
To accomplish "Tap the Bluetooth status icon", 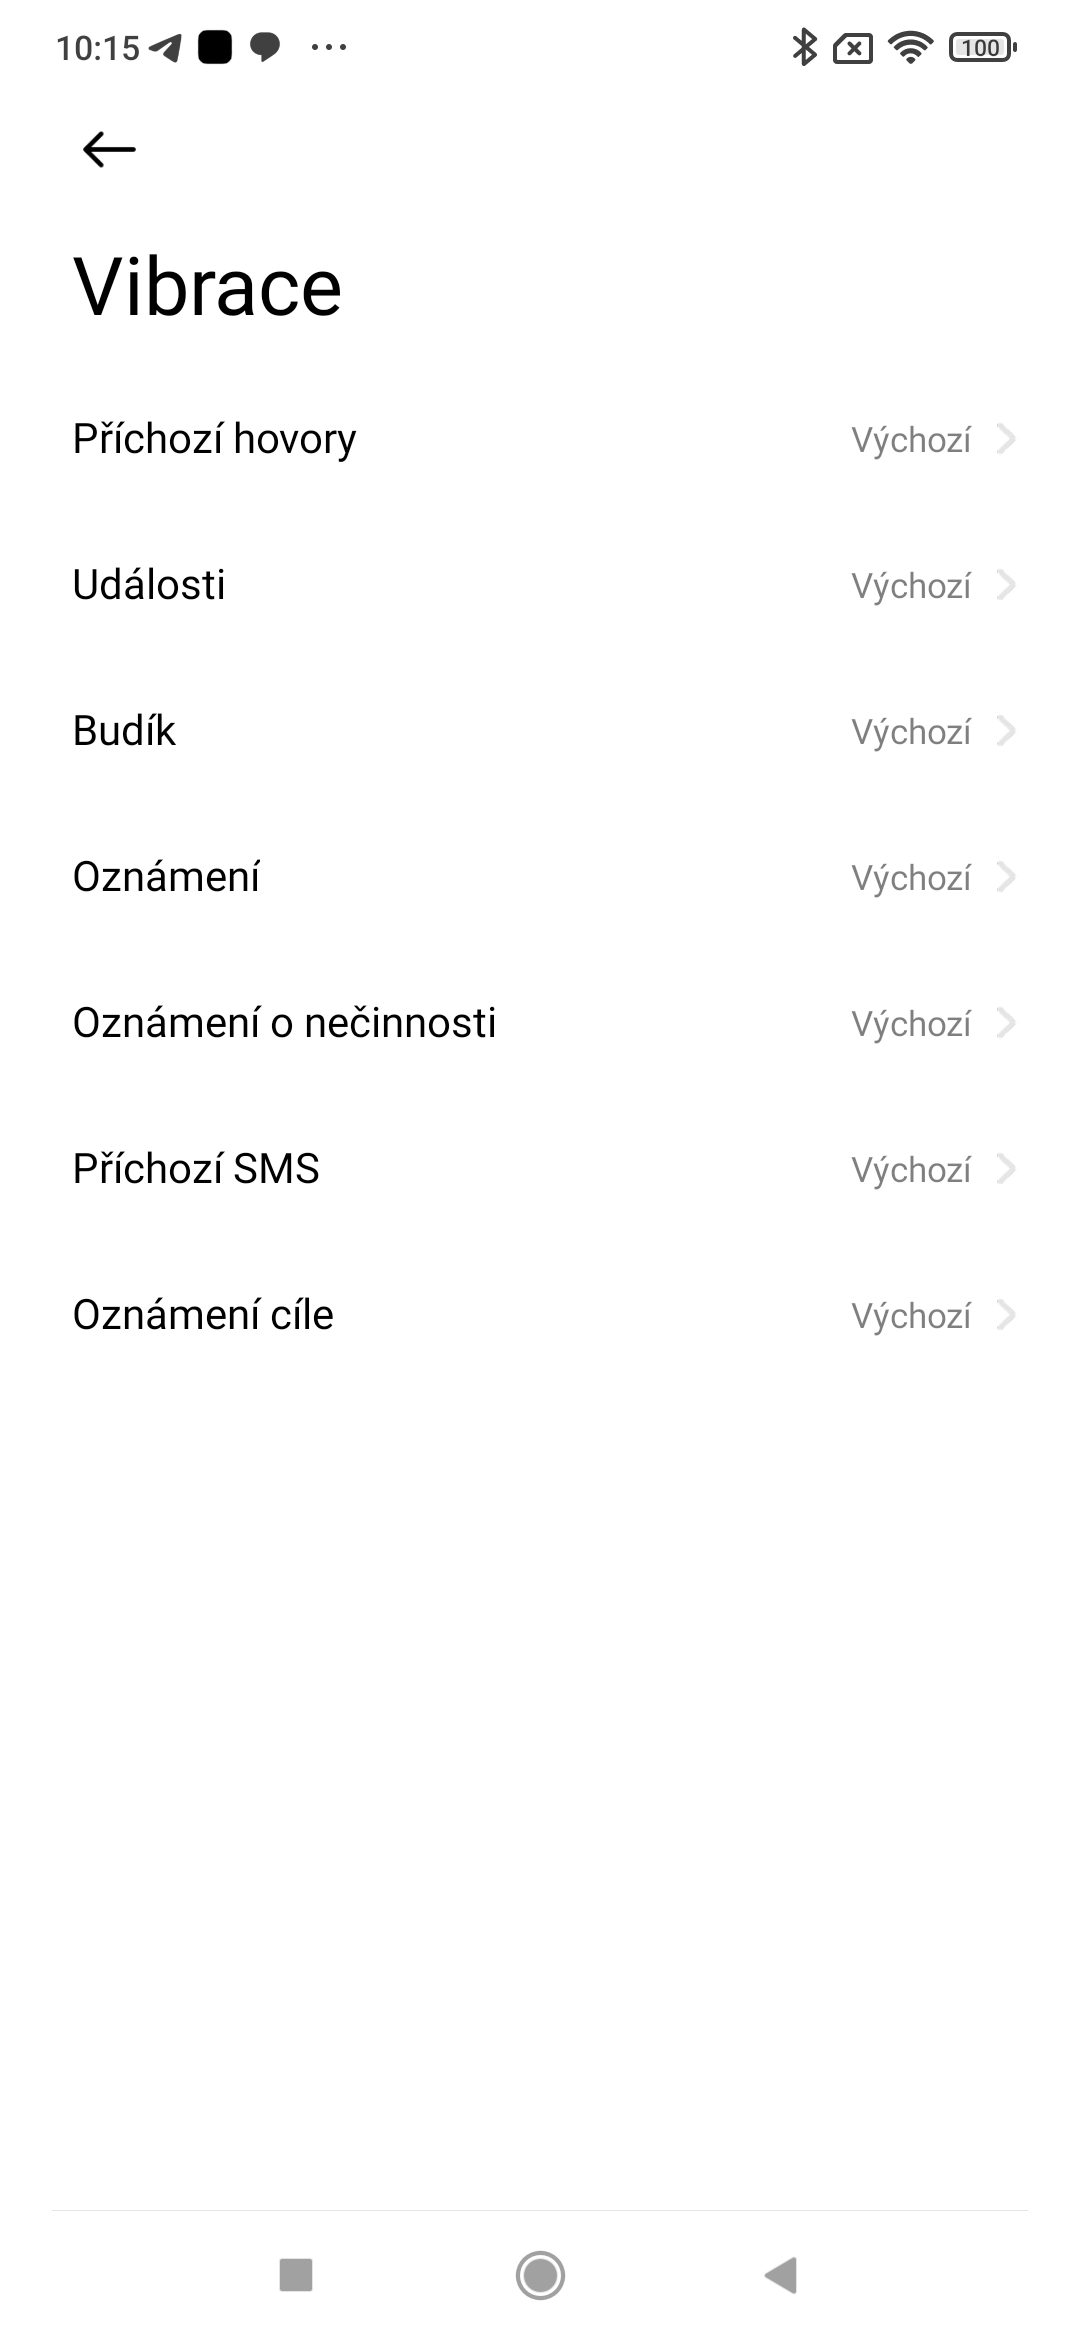I will (x=804, y=47).
